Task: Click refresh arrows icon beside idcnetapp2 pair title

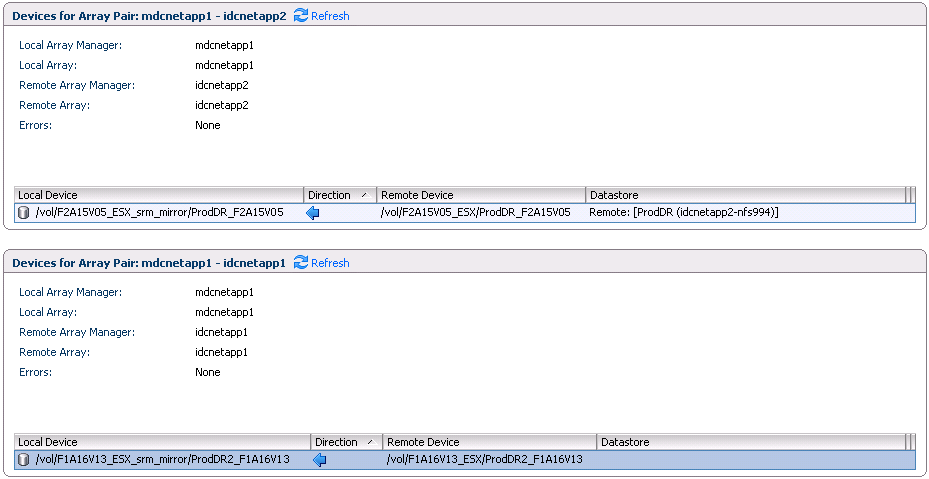Action: point(301,16)
